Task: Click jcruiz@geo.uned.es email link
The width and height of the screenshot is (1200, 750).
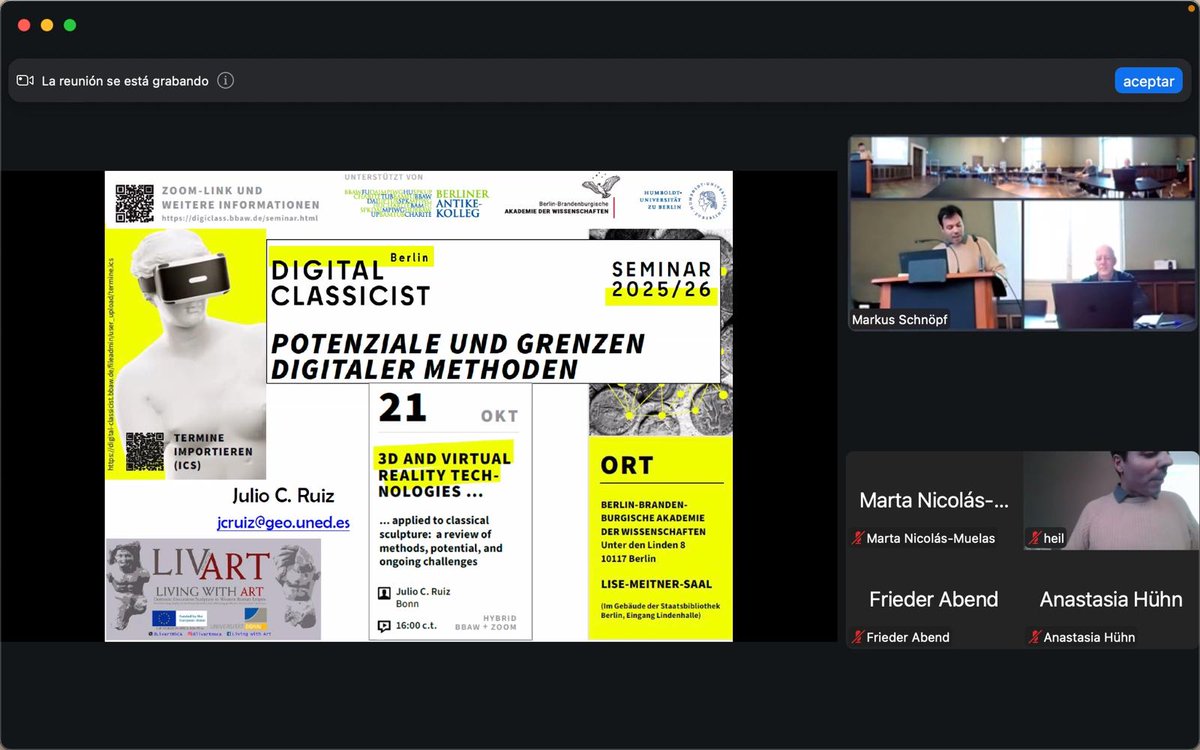Action: click(283, 522)
